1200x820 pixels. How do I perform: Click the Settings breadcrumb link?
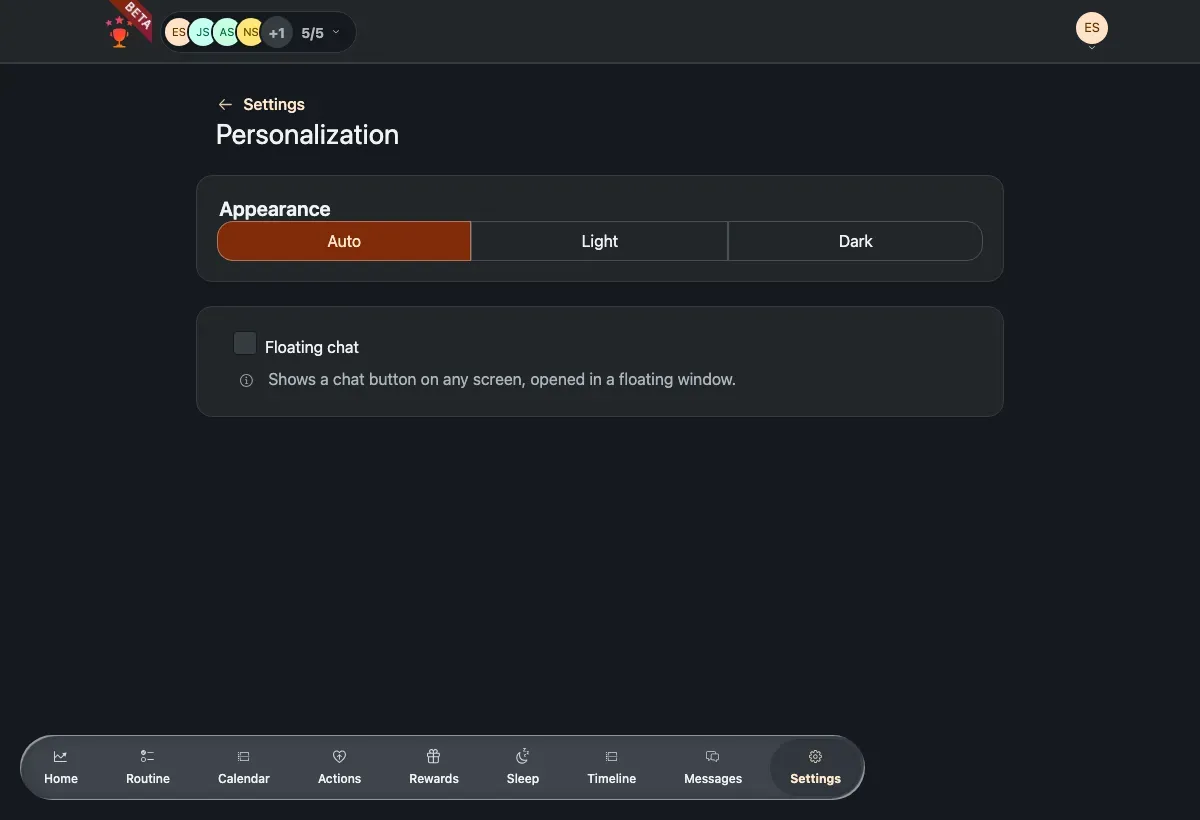(x=274, y=104)
